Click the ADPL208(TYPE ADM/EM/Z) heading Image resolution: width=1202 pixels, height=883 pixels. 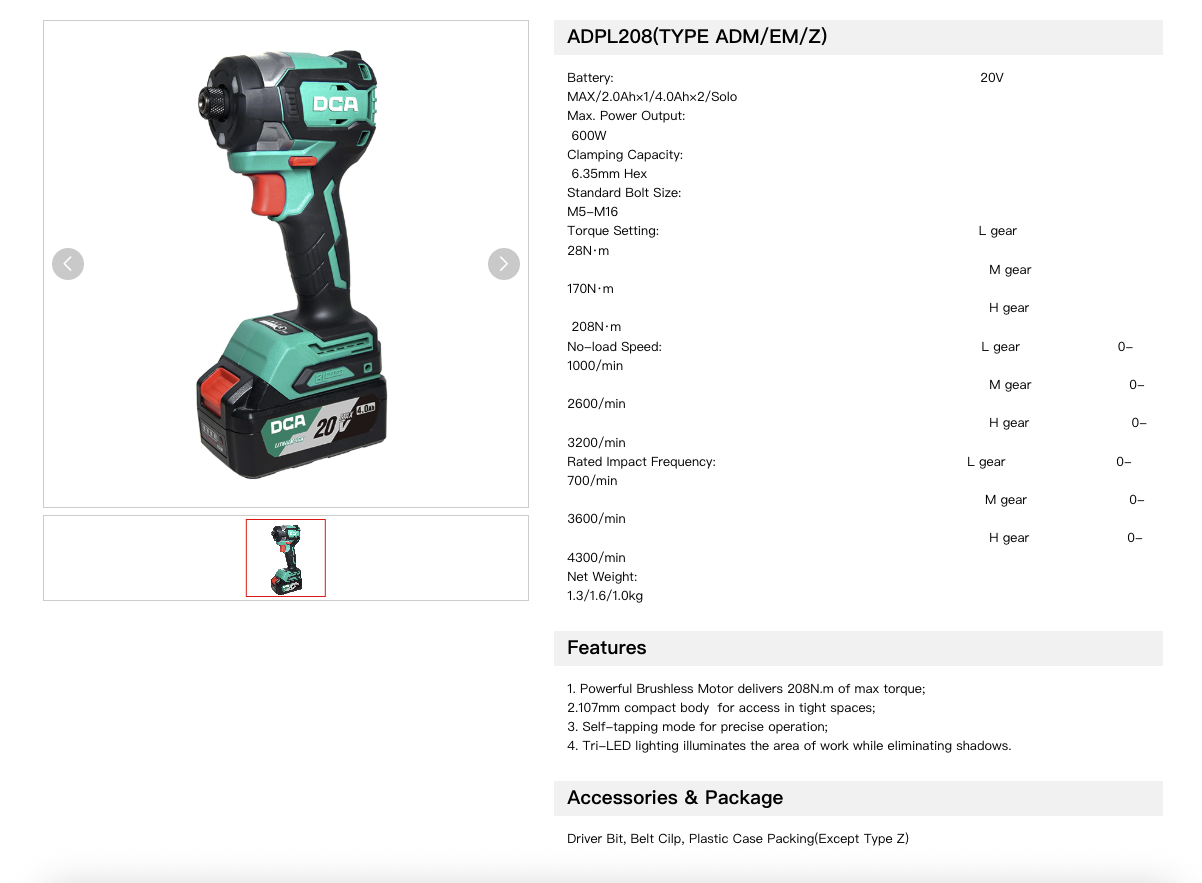[697, 37]
